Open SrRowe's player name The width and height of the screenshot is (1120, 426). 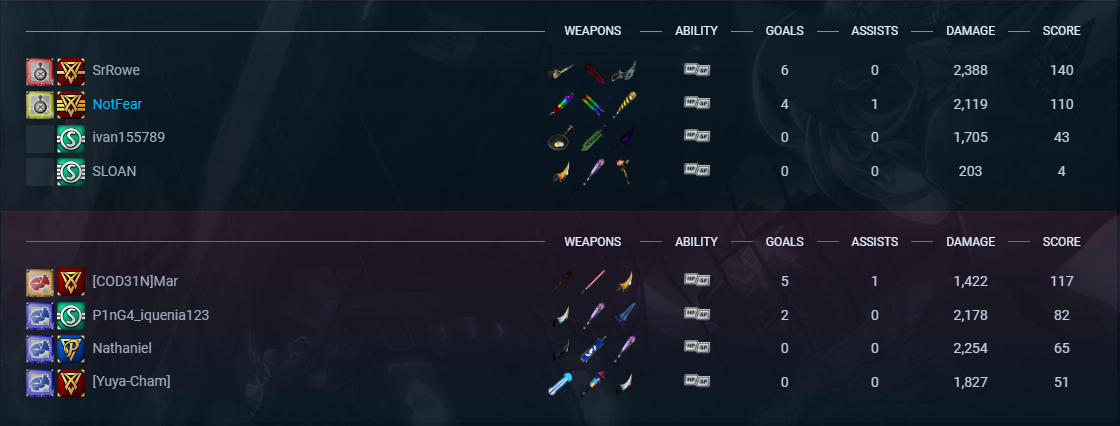click(116, 70)
